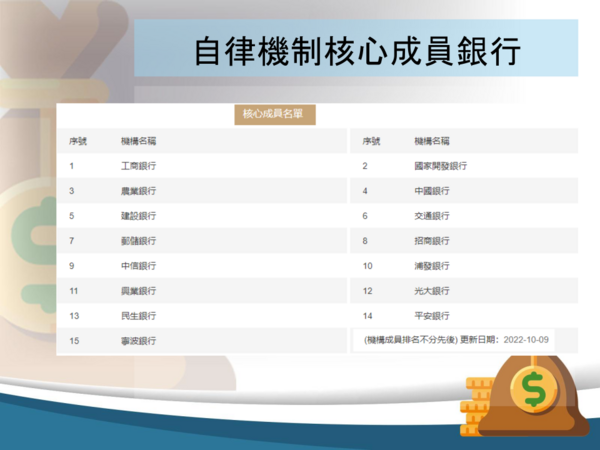Click serial number 12 beside 光大銀行
Screen dimensions: 600x450
[x=367, y=291]
